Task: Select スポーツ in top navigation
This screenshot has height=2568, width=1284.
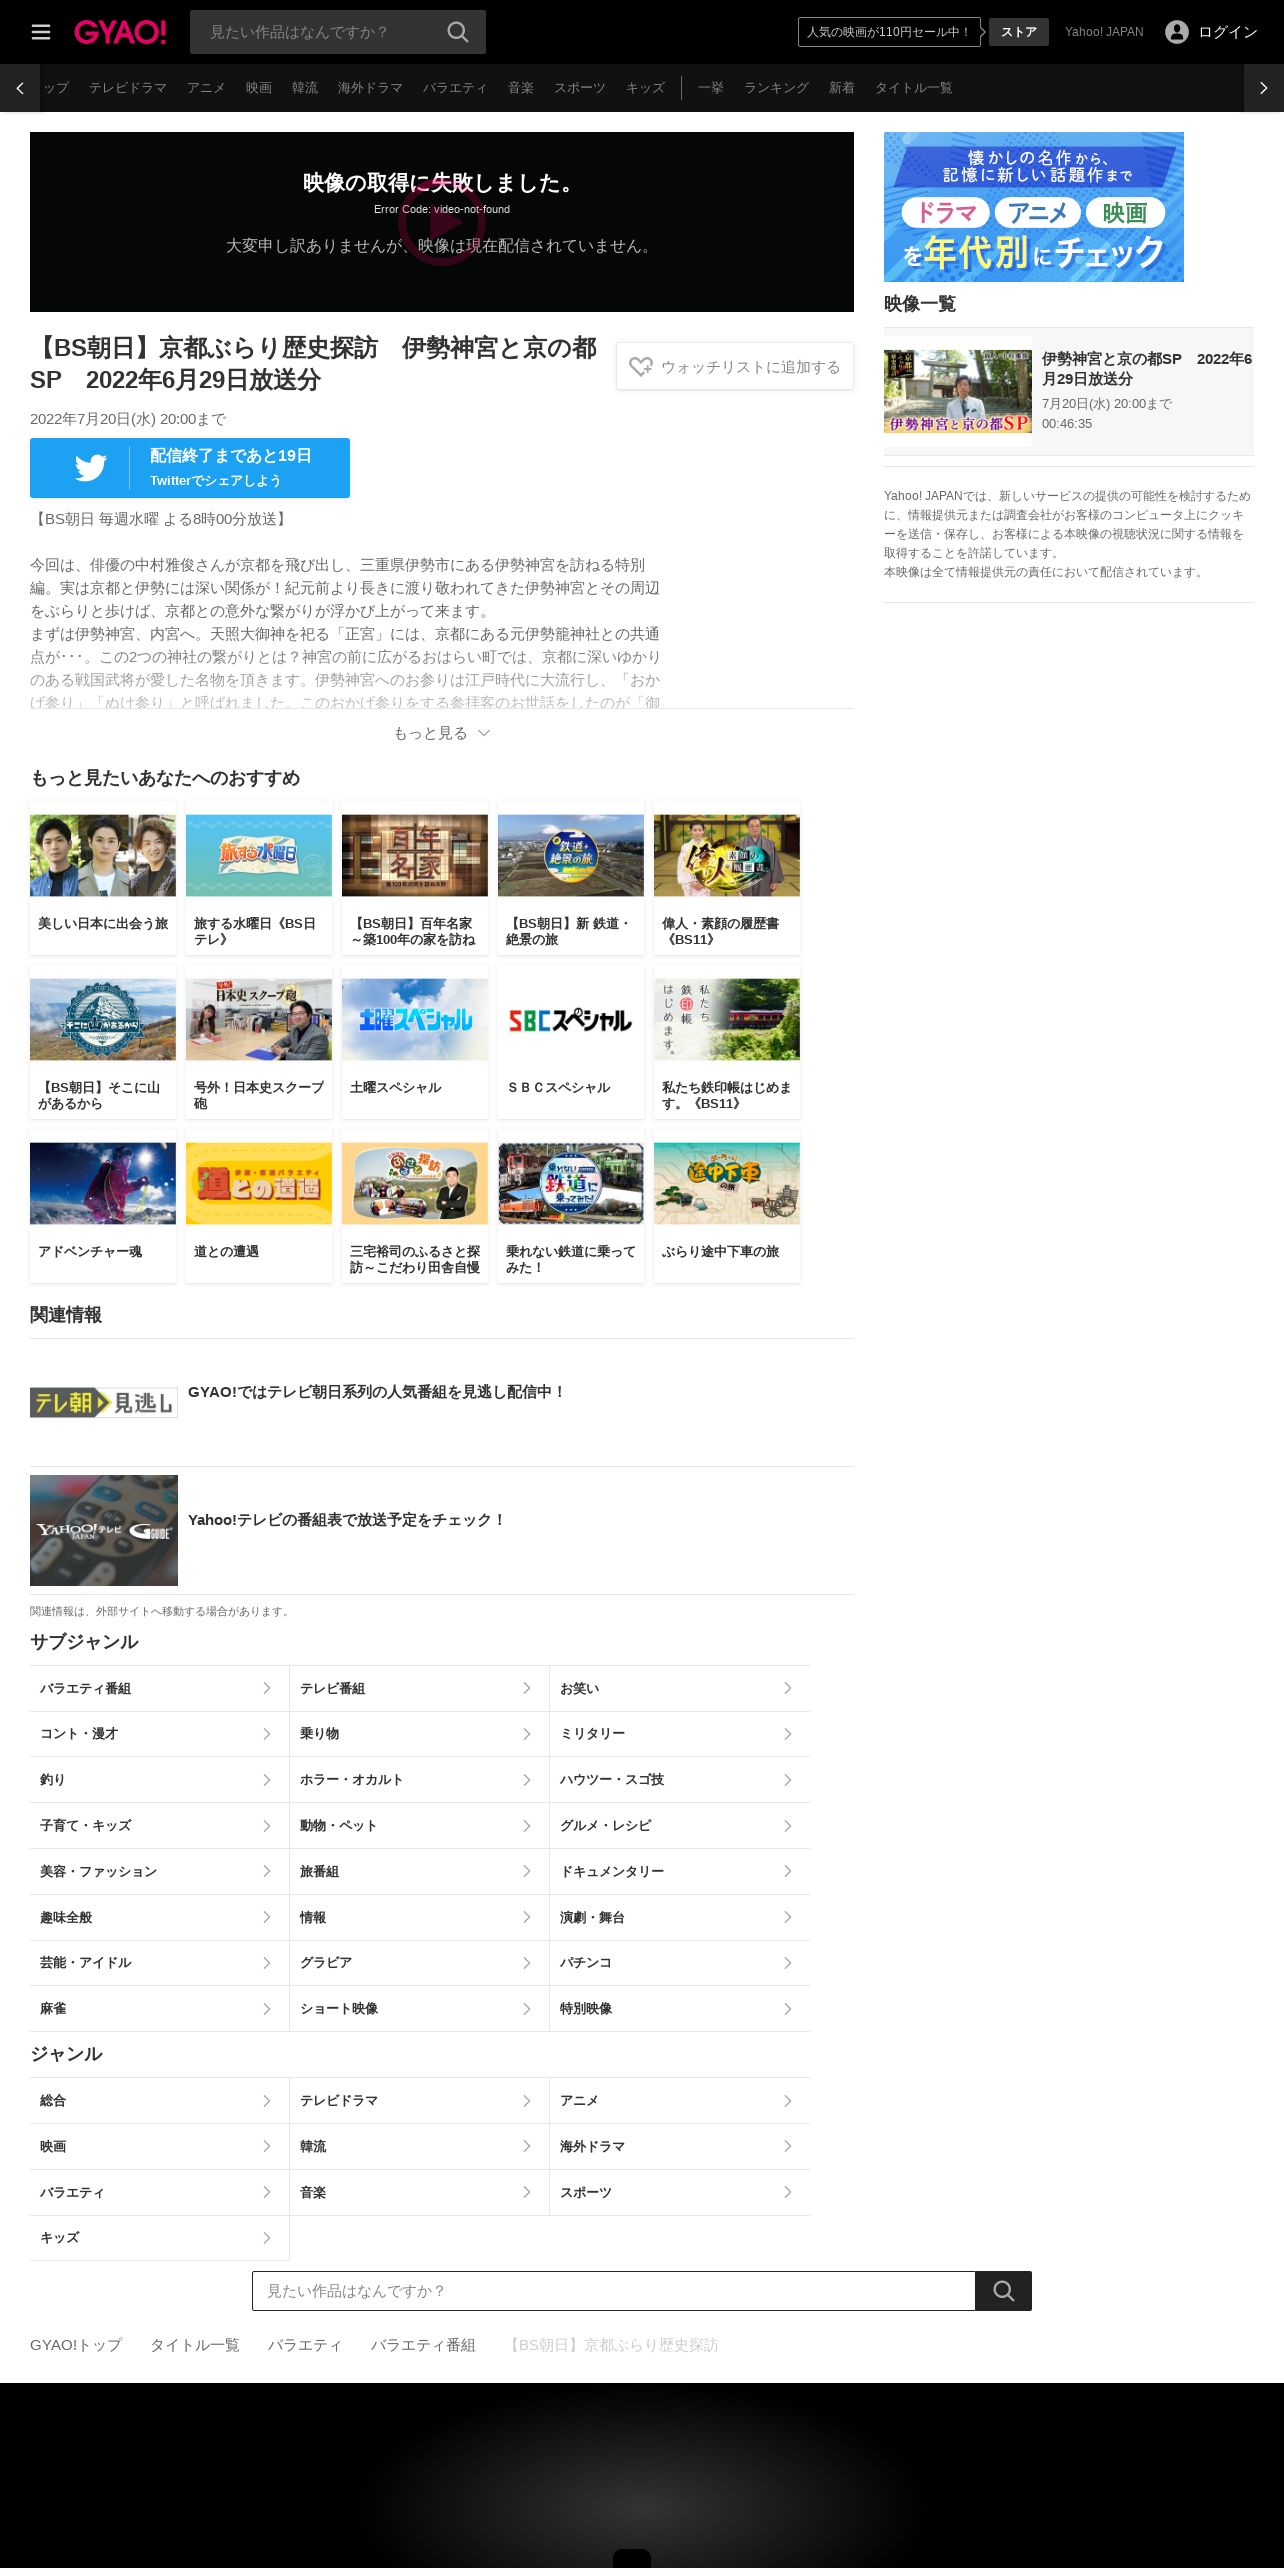Action: pyautogui.click(x=580, y=88)
